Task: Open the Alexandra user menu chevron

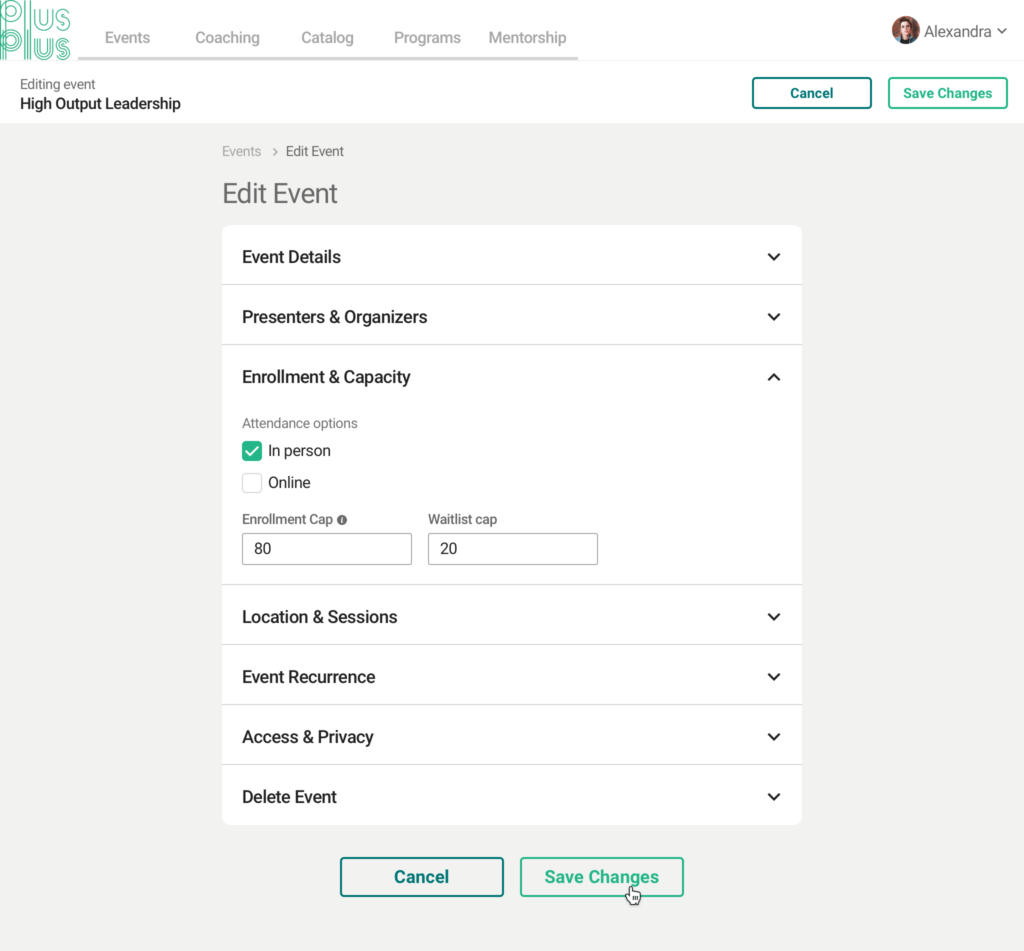Action: click(1002, 31)
